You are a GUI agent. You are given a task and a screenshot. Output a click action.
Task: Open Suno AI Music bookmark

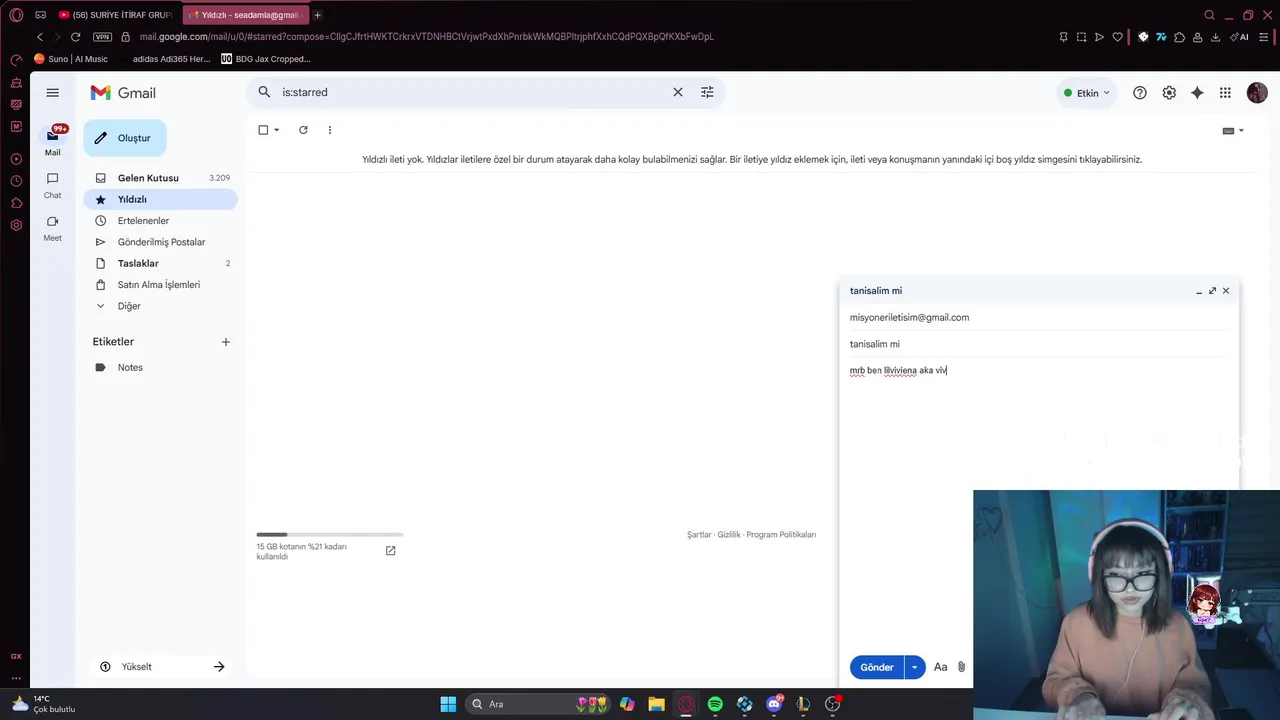point(70,59)
